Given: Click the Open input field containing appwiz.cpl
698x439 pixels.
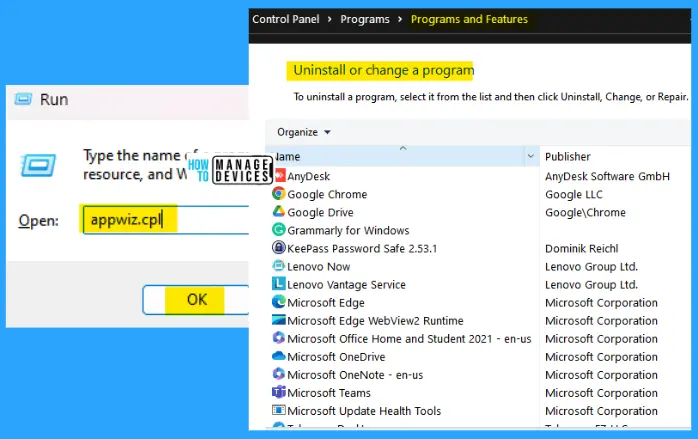Looking at the screenshot, I should tap(166, 220).
